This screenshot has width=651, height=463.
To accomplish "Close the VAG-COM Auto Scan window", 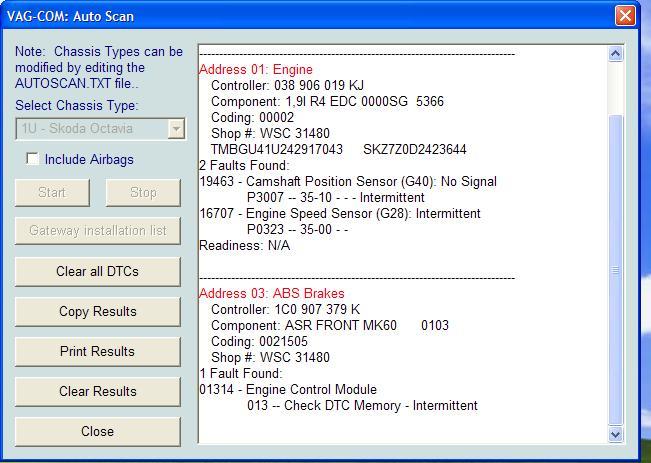I will pyautogui.click(x=625, y=16).
